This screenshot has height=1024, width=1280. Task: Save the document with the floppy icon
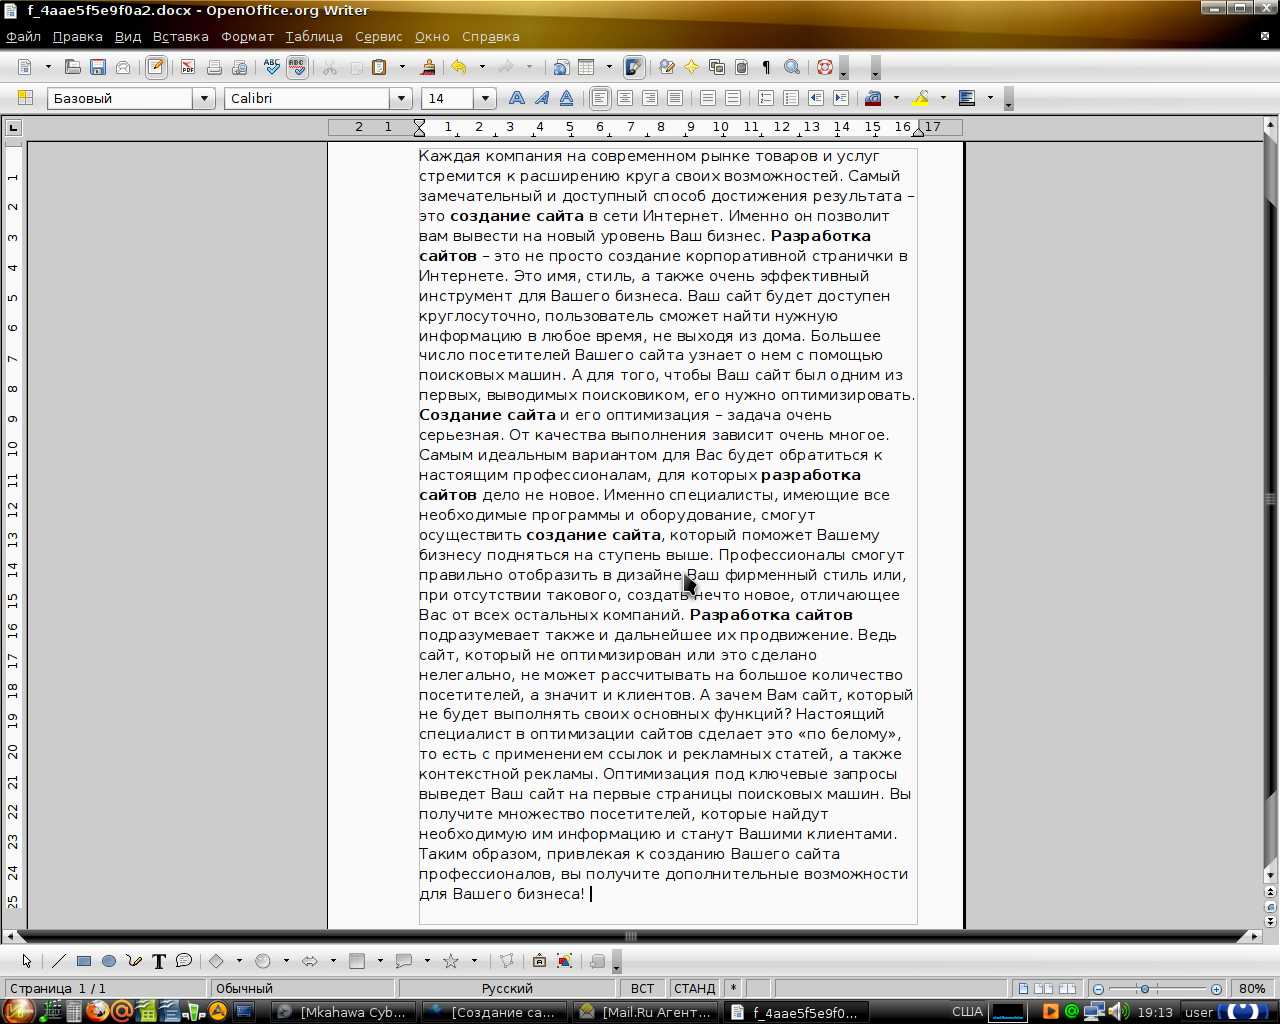coord(98,67)
